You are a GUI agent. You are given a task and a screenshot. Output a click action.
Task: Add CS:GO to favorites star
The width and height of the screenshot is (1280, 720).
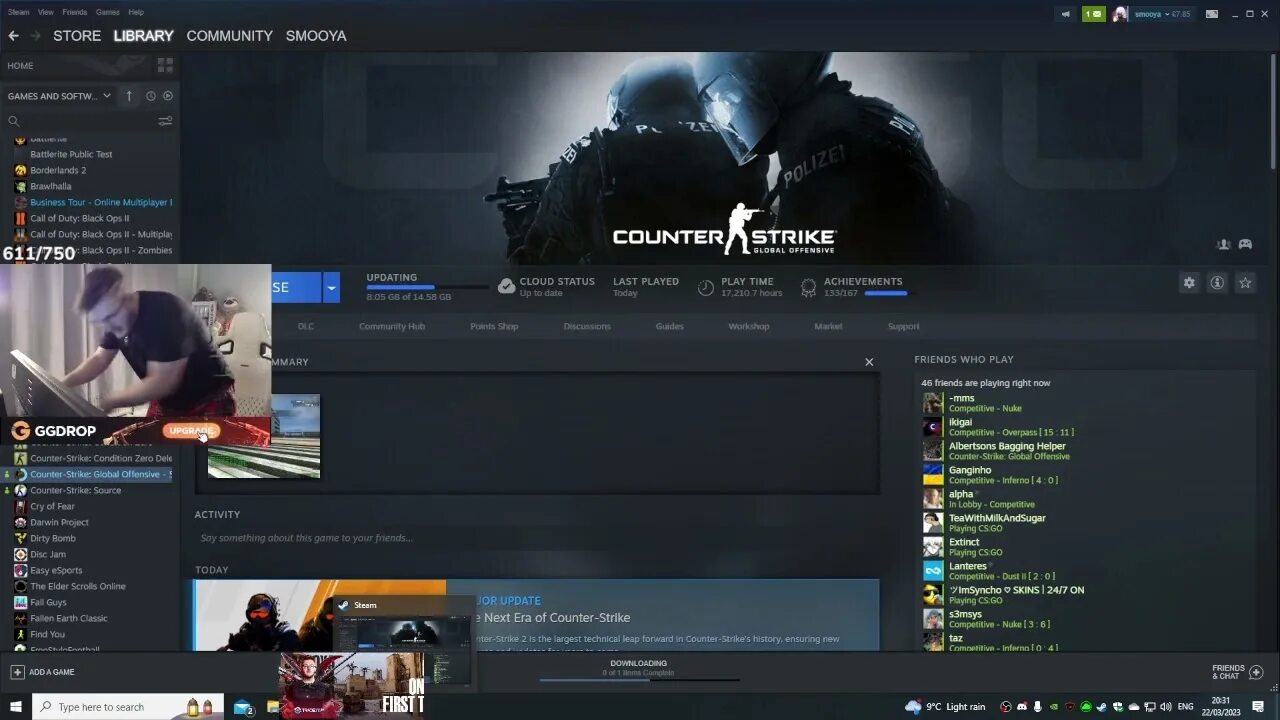1245,283
